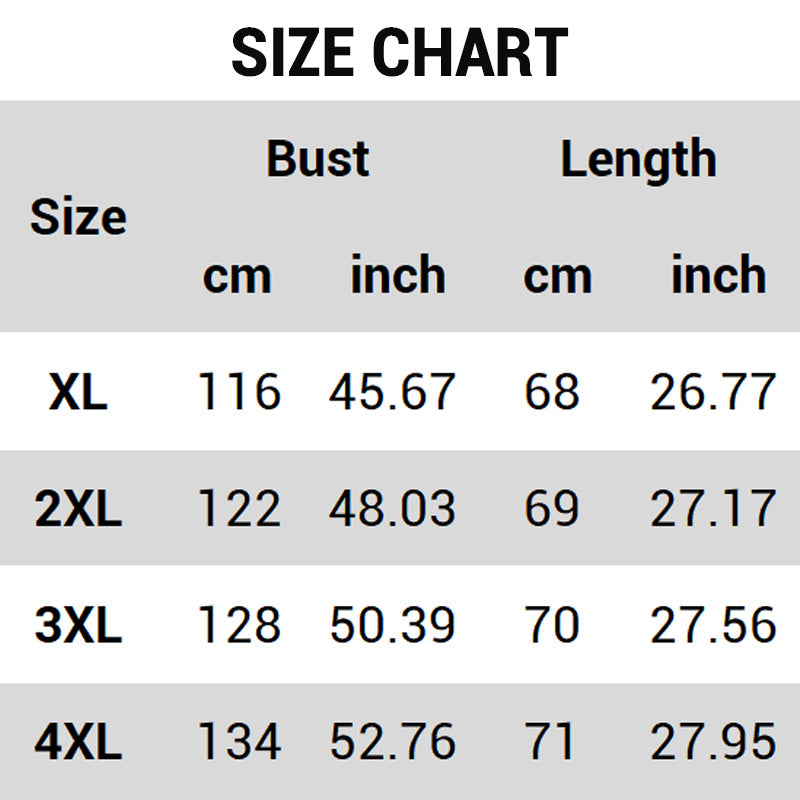Click 2XL bust value 48.03 inch

(392, 509)
